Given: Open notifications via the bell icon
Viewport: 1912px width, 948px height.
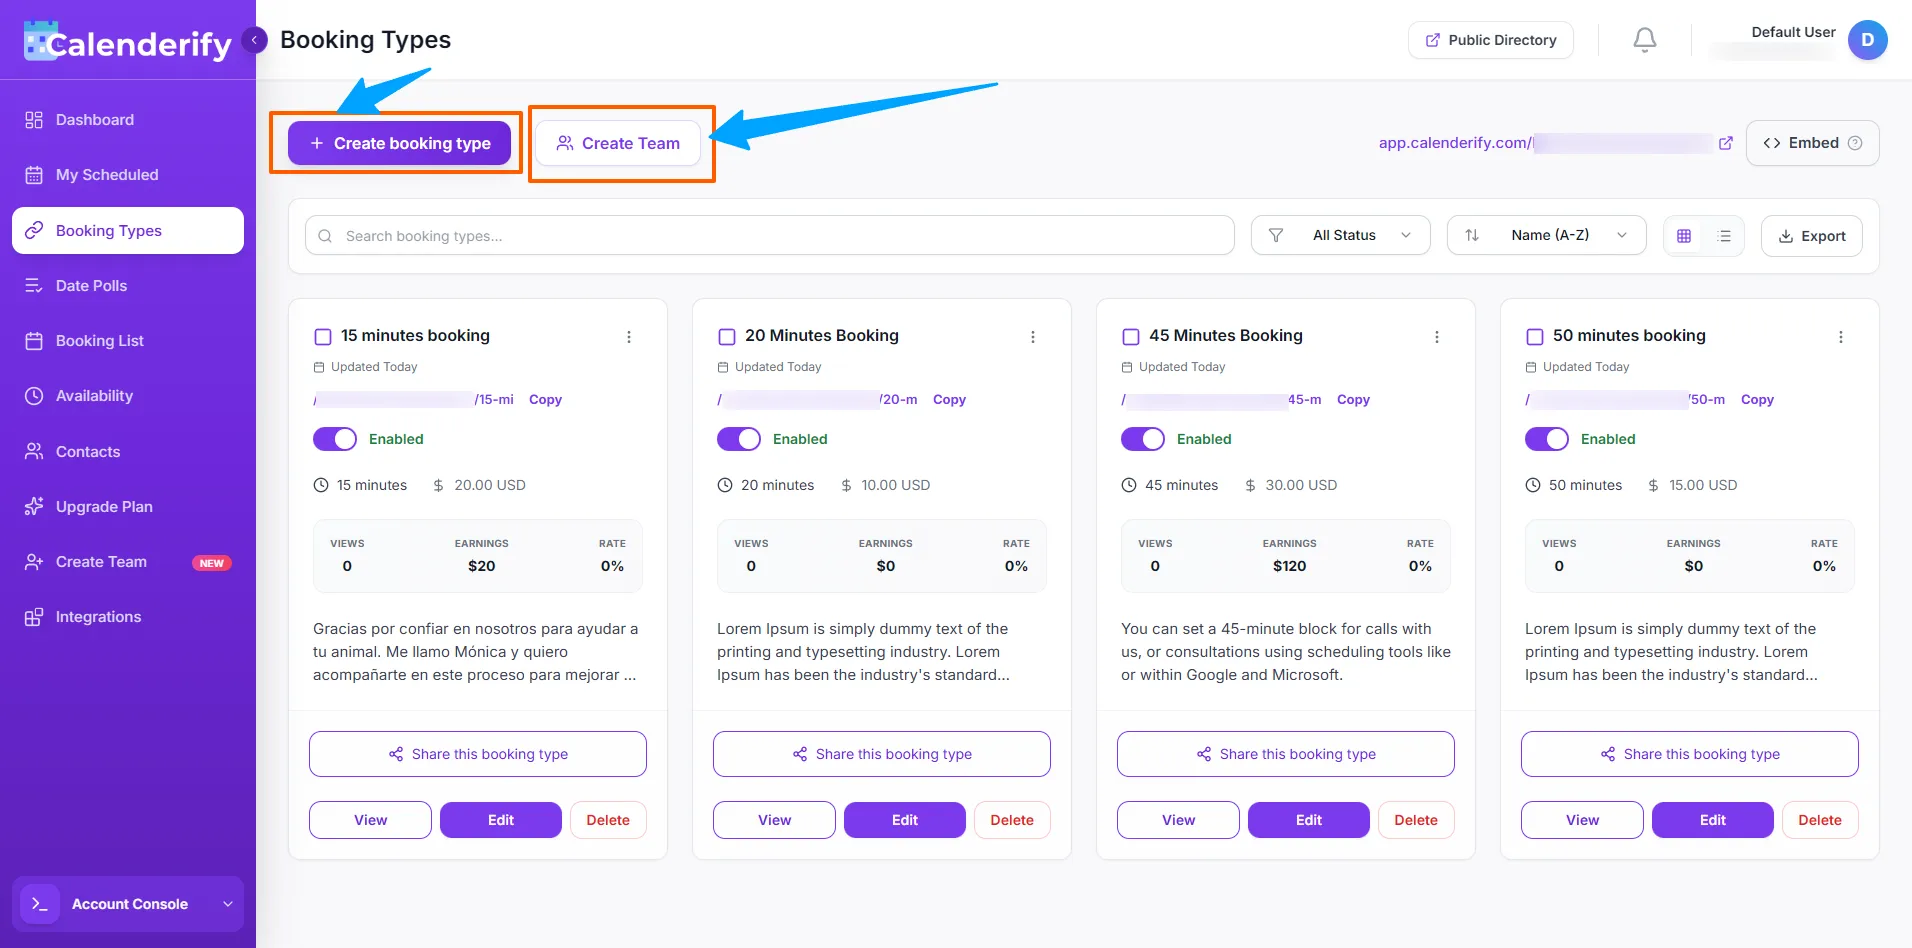Looking at the screenshot, I should 1643,39.
